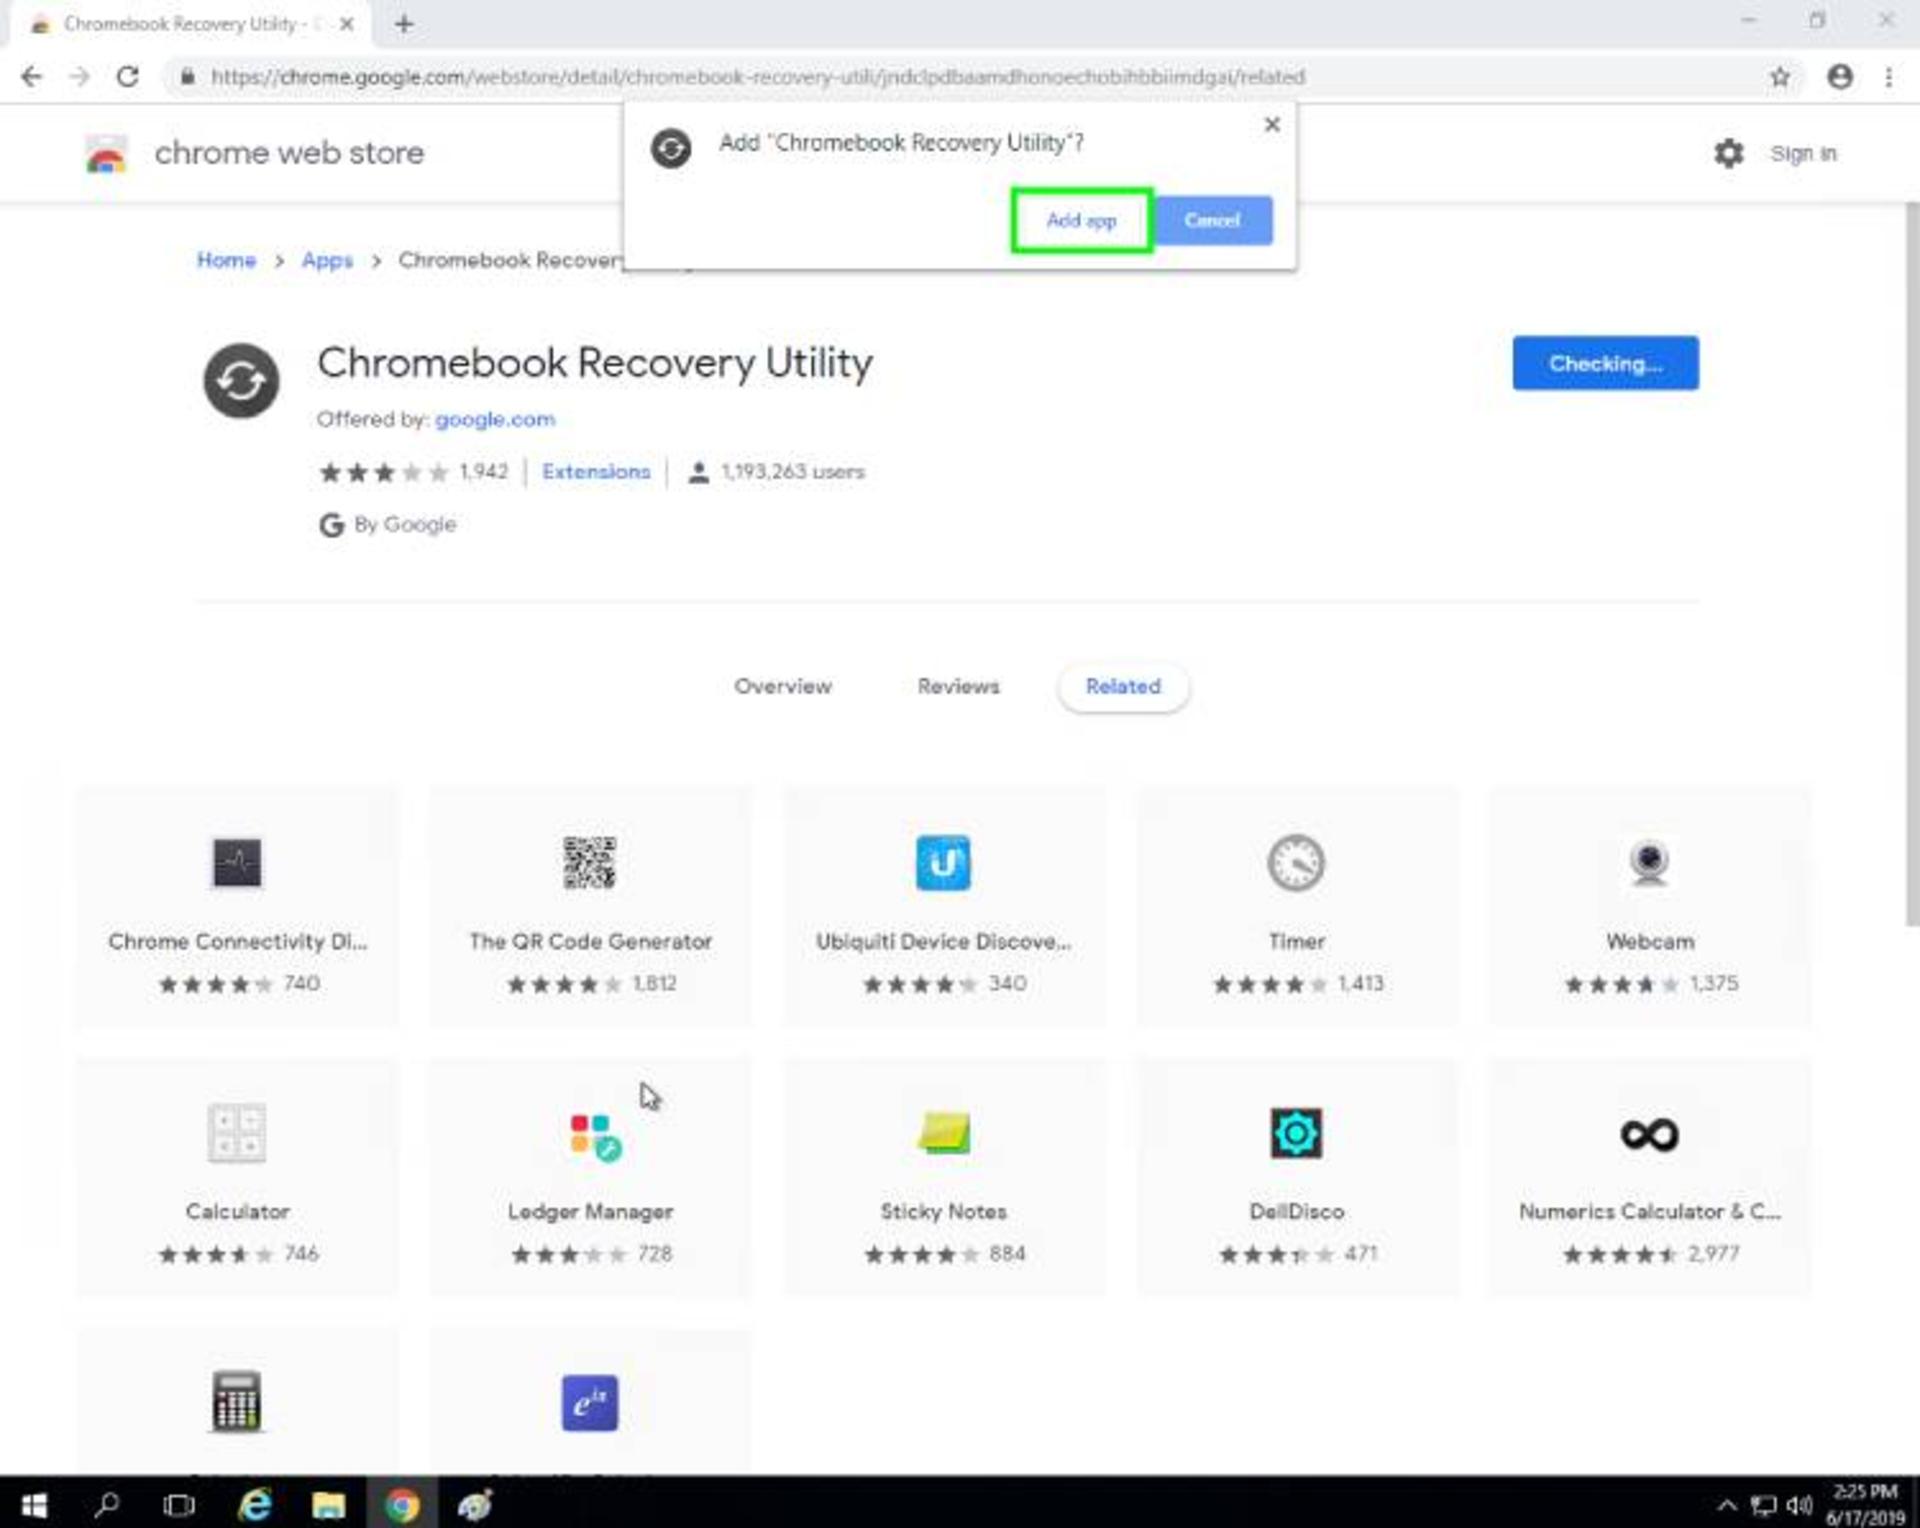
Task: Open The QR Code Generator icon
Action: [589, 862]
